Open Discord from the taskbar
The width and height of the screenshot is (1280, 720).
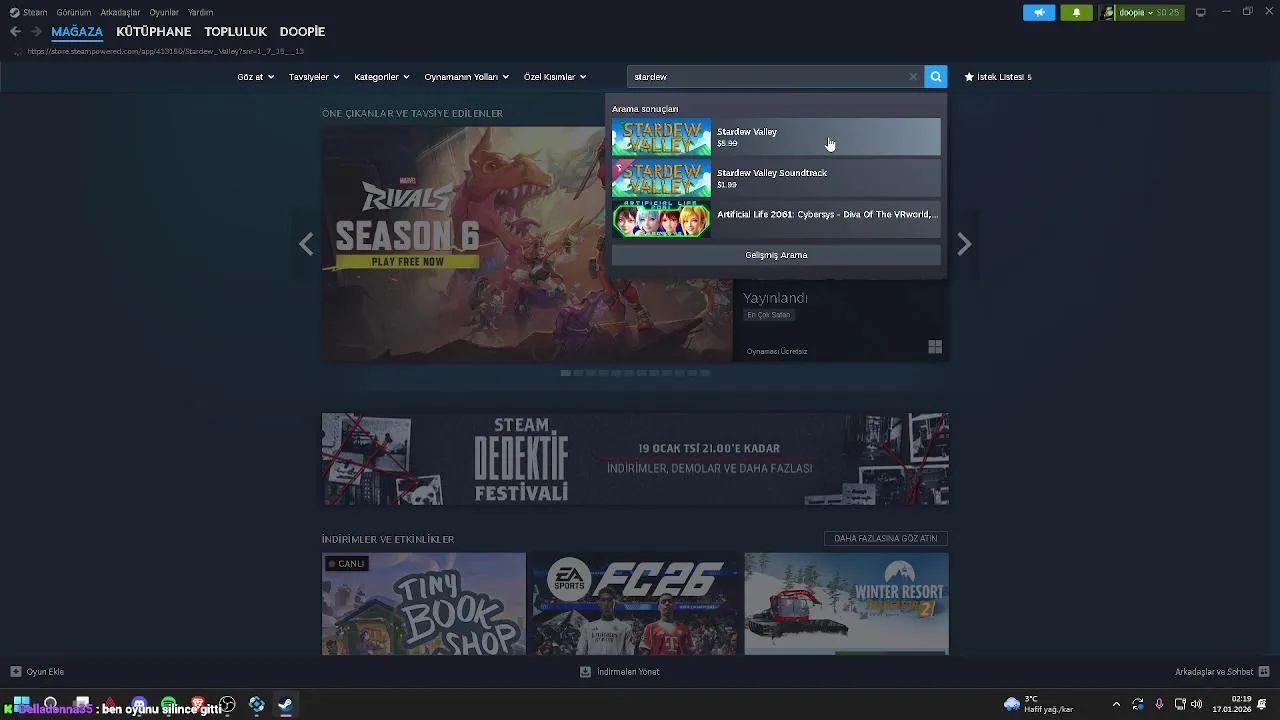pos(139,705)
